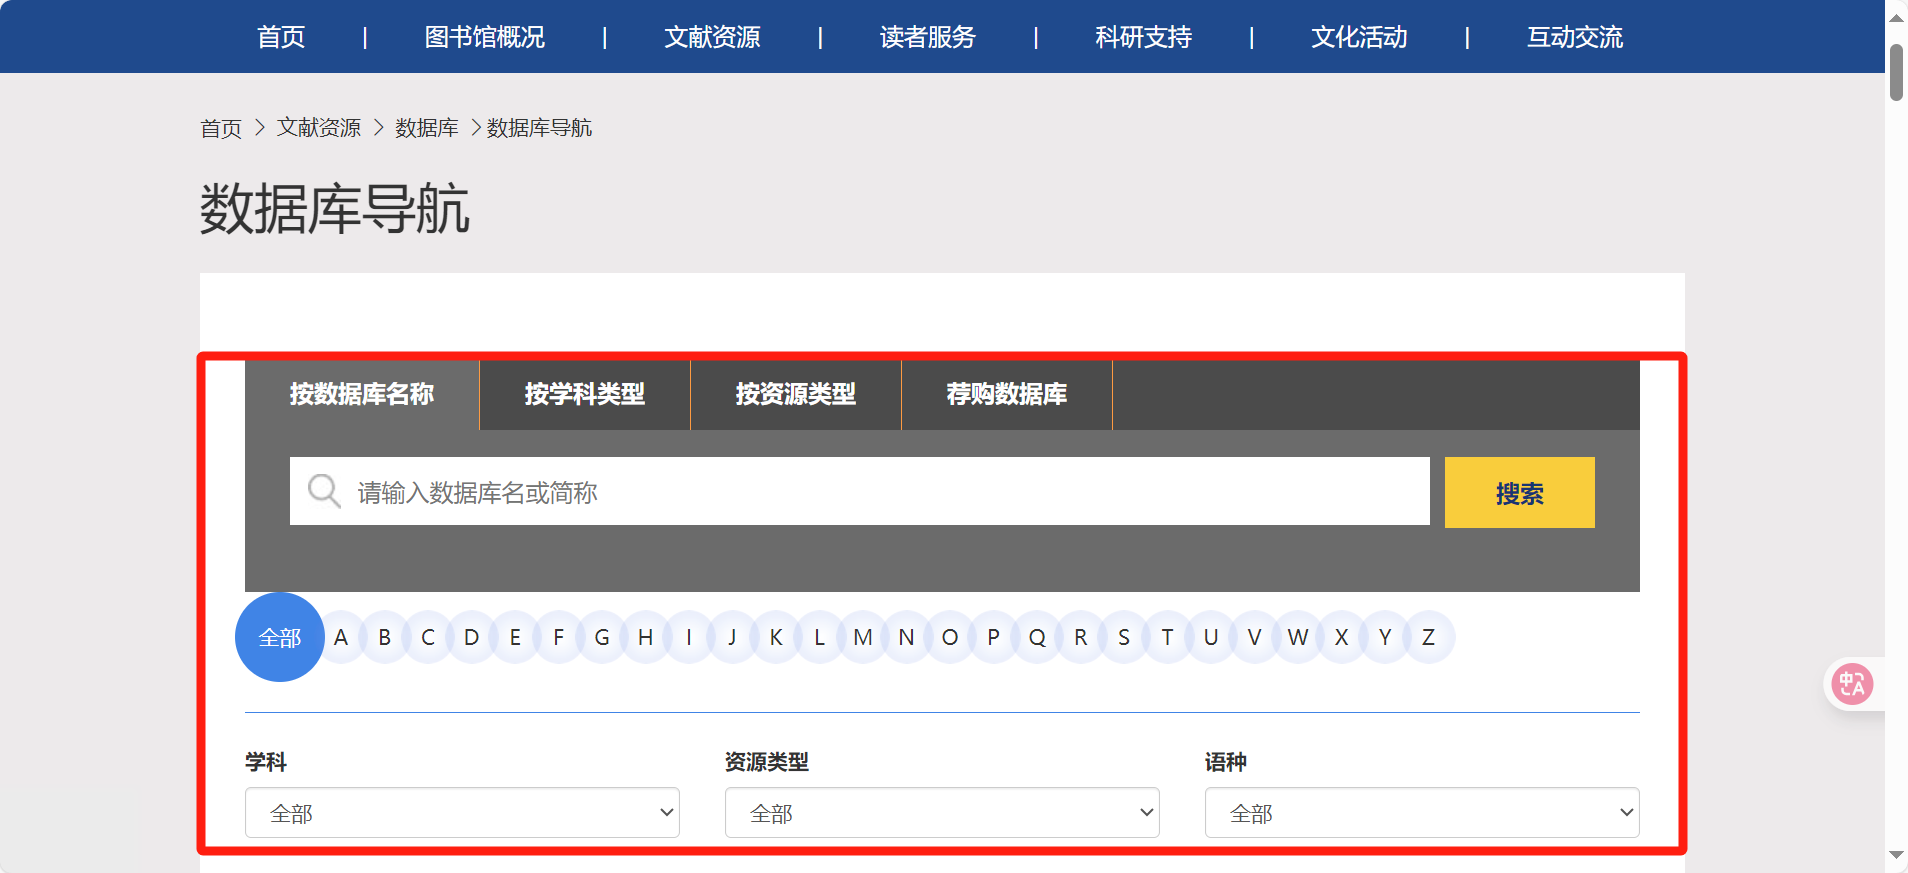Viewport: 1908px width, 873px height.
Task: Open 文献资源 in the breadcrumb
Action: (319, 128)
